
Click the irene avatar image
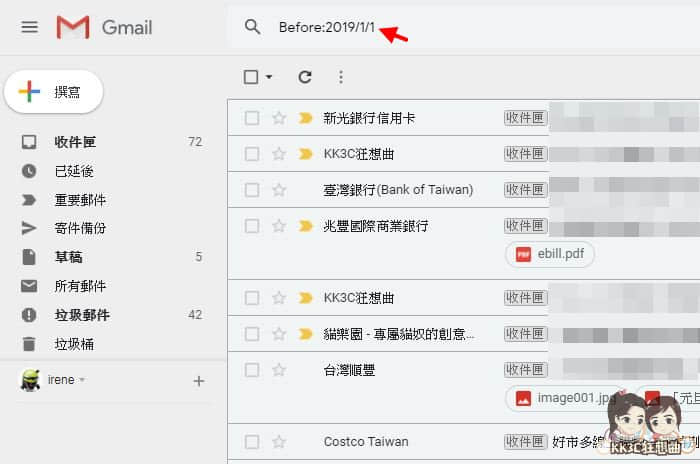pos(30,380)
